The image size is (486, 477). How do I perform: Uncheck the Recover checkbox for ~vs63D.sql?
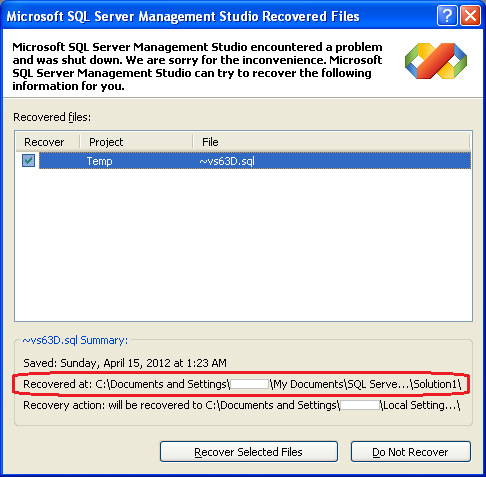click(28, 161)
